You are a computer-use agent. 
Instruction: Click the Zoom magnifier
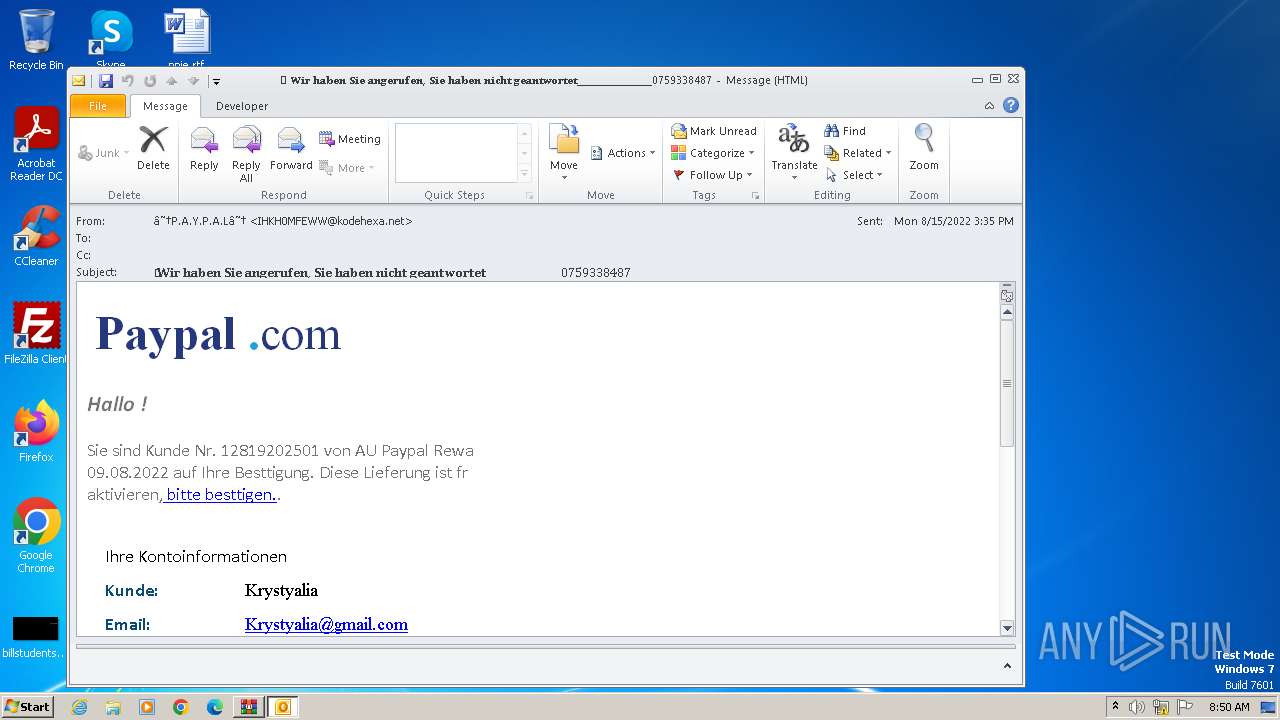pyautogui.click(x=924, y=149)
